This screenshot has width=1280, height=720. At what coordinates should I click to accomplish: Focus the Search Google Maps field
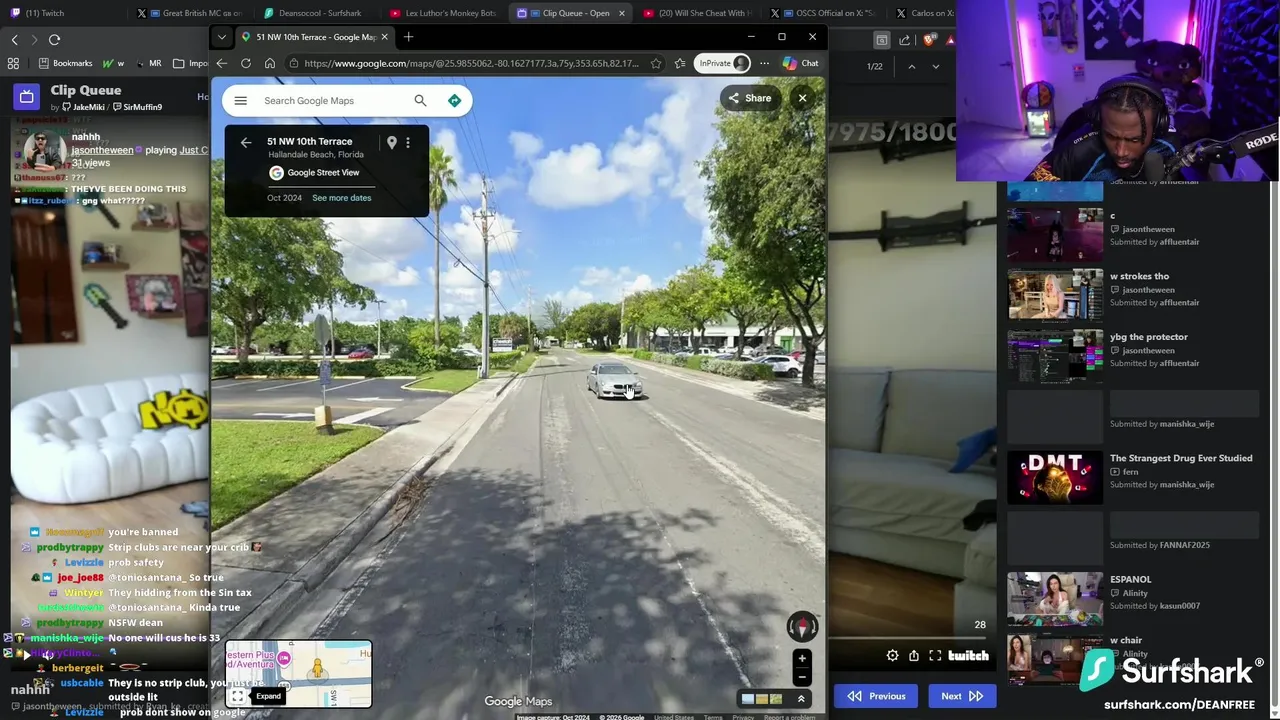334,101
